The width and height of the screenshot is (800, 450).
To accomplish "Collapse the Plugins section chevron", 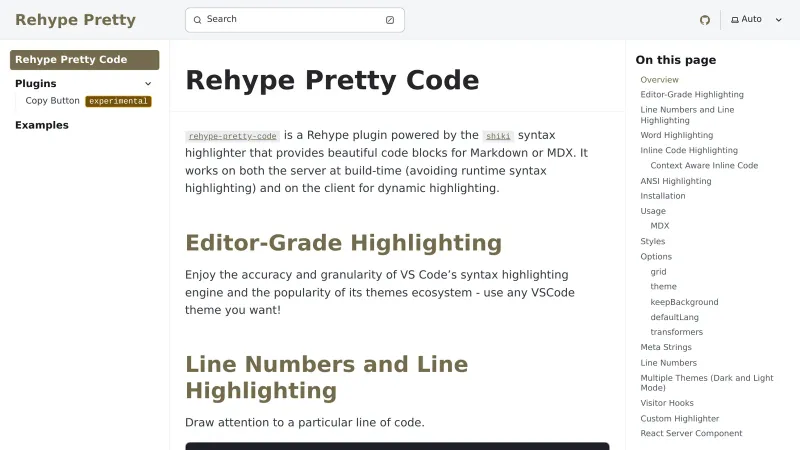I will pyautogui.click(x=148, y=84).
